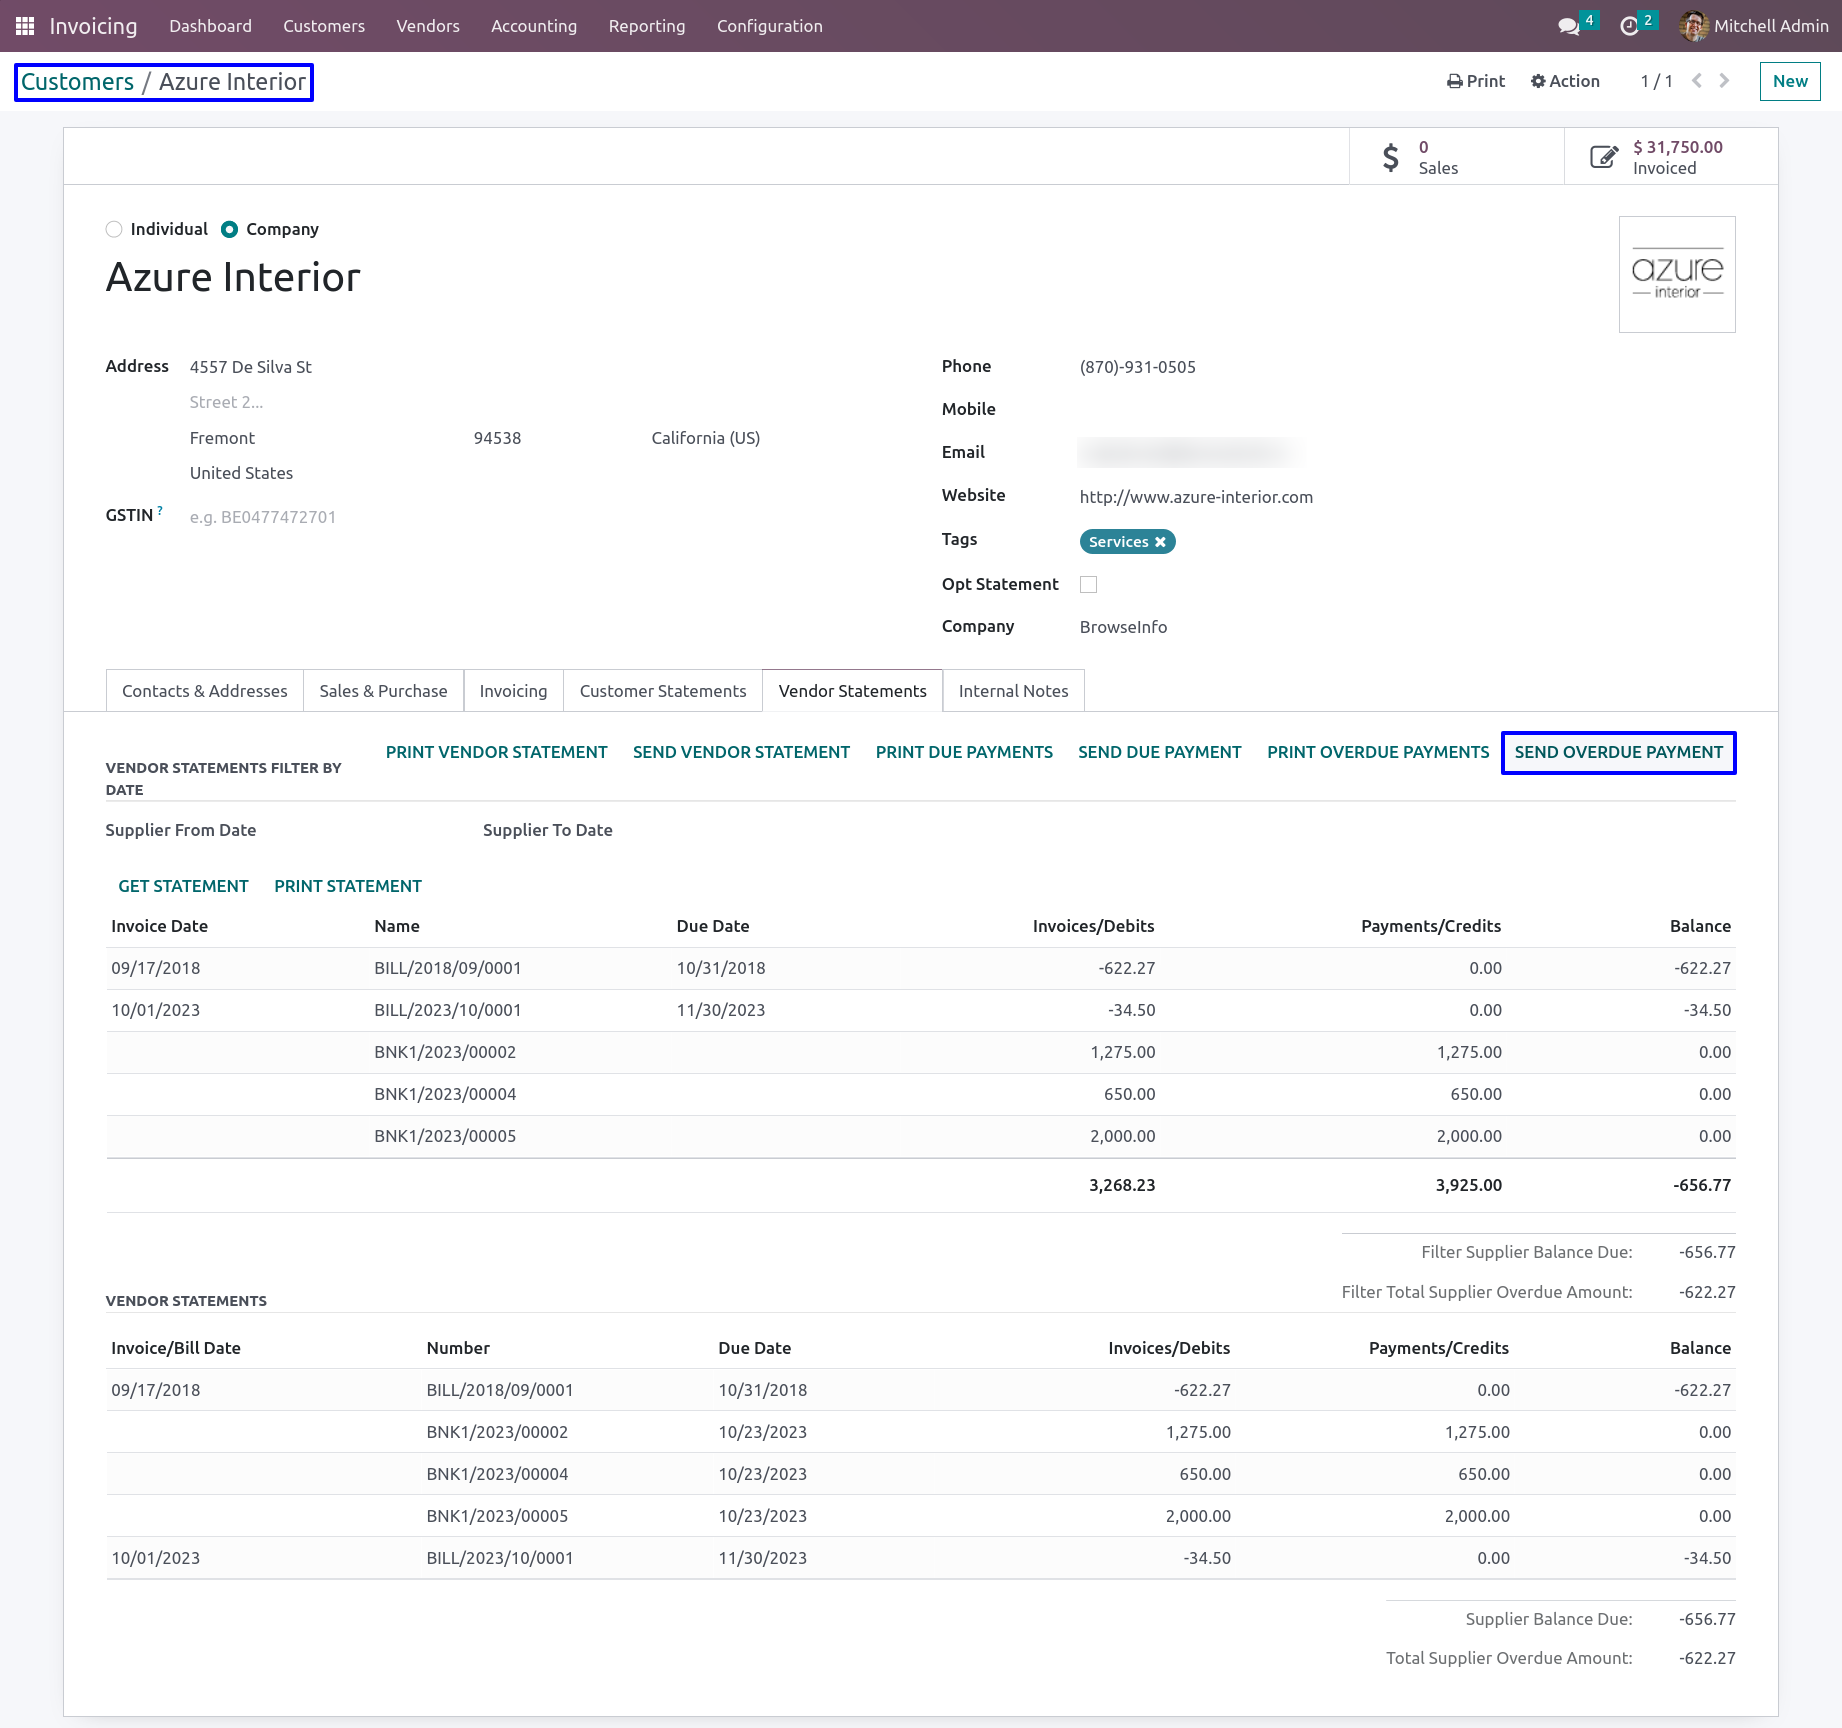Click Send Overdue Payment

click(x=1619, y=752)
